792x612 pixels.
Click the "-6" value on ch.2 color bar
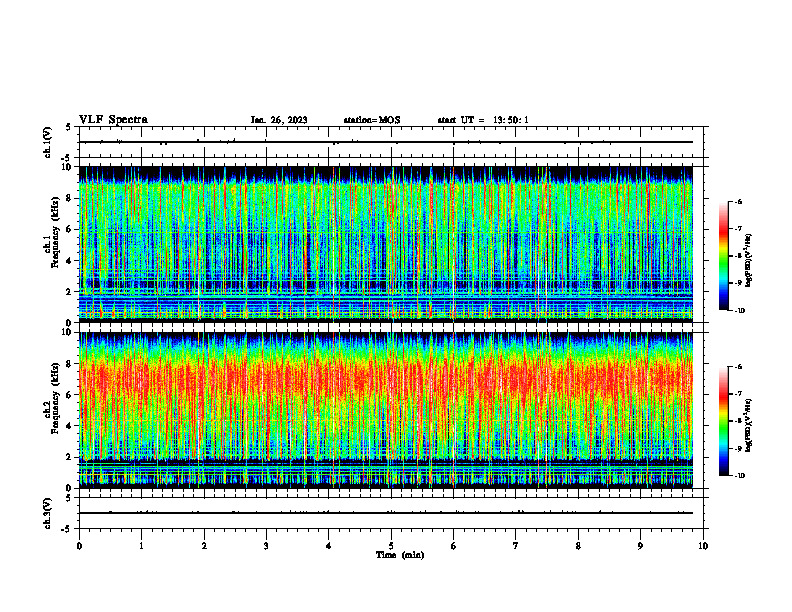tap(739, 367)
